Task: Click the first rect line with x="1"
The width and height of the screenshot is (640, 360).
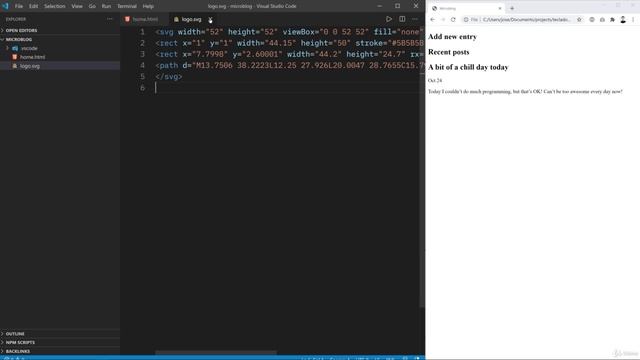Action: 289,43
